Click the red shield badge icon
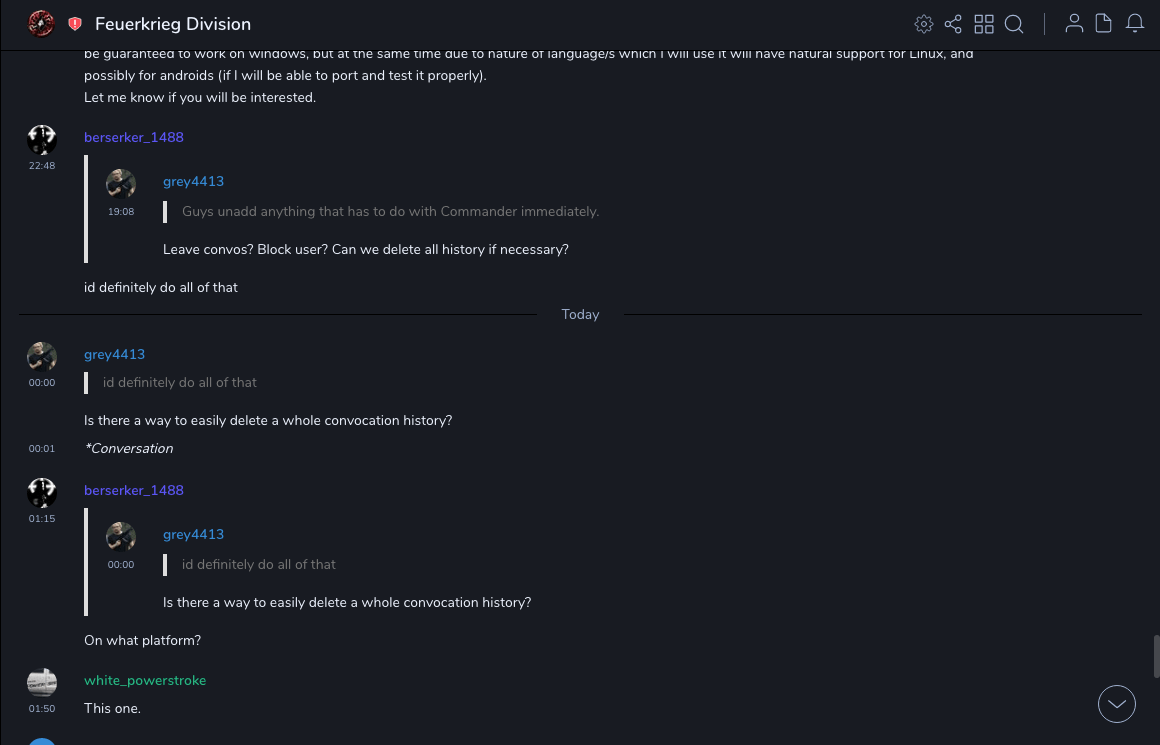Screen dimensions: 1160x745 coord(75,24)
